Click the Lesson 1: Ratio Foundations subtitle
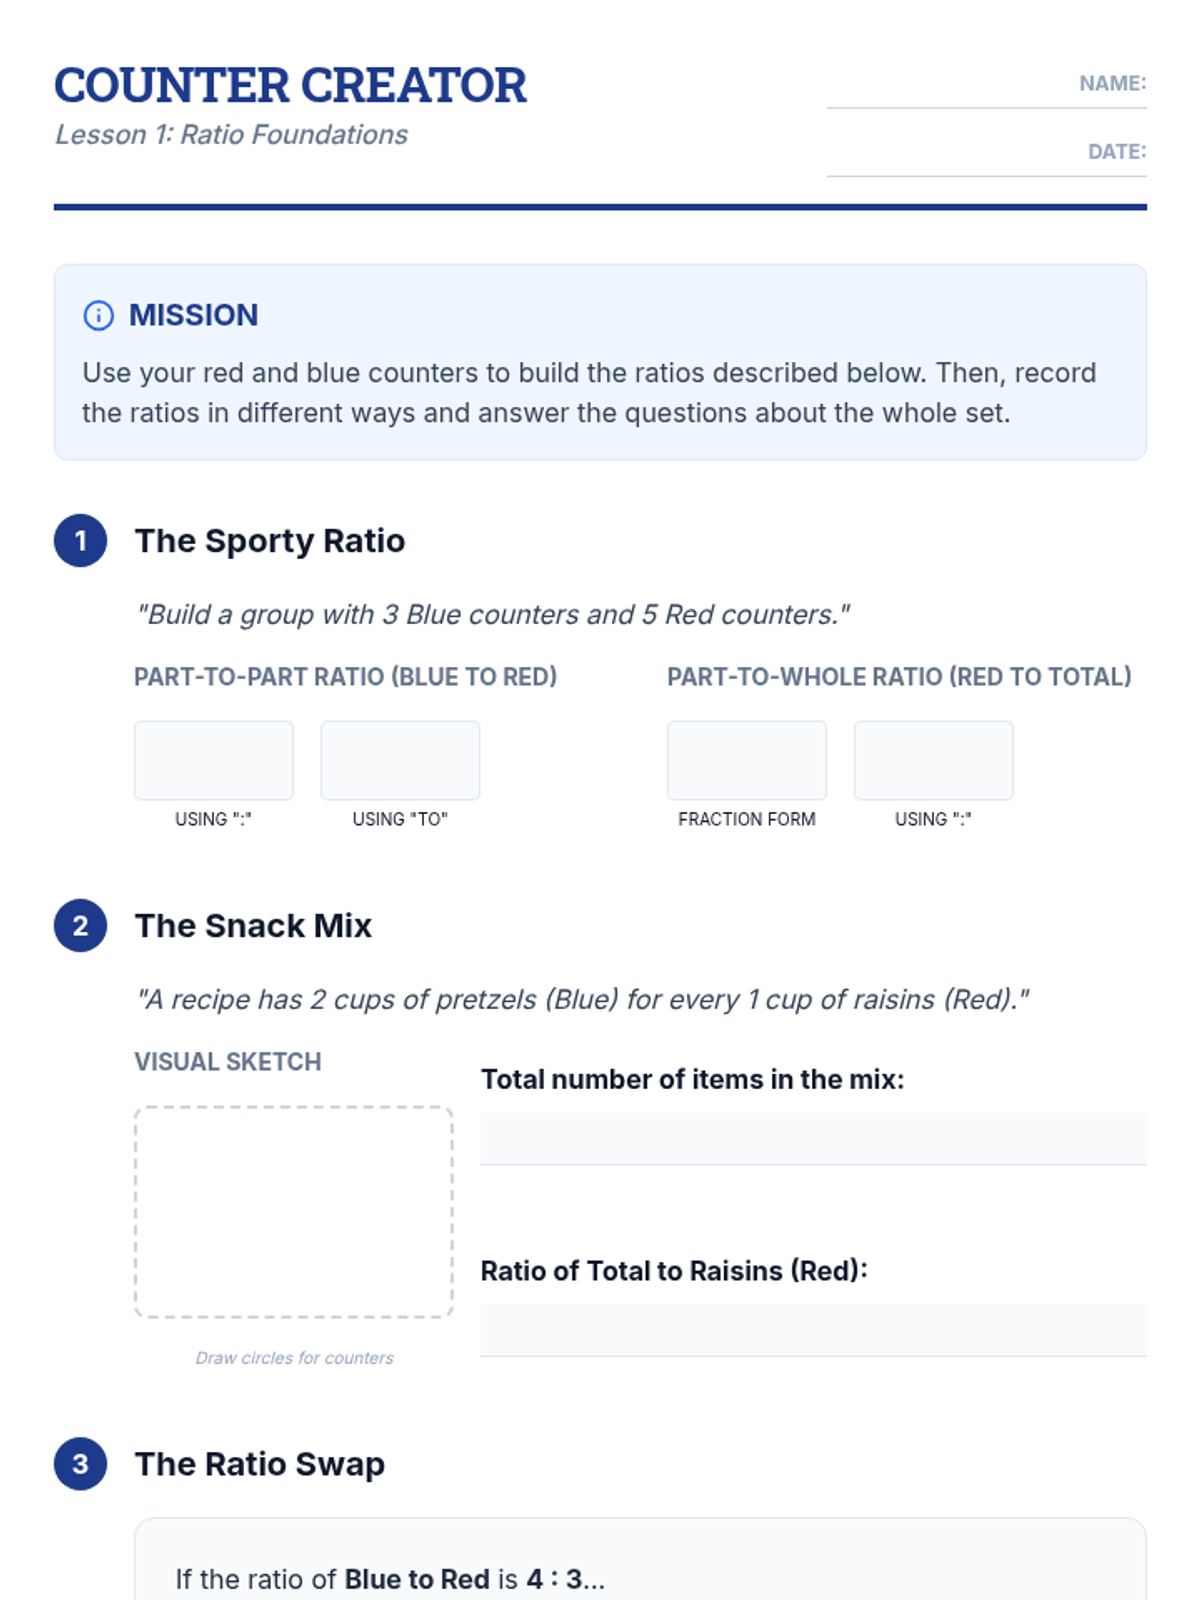This screenshot has height=1600, width=1200. (231, 135)
